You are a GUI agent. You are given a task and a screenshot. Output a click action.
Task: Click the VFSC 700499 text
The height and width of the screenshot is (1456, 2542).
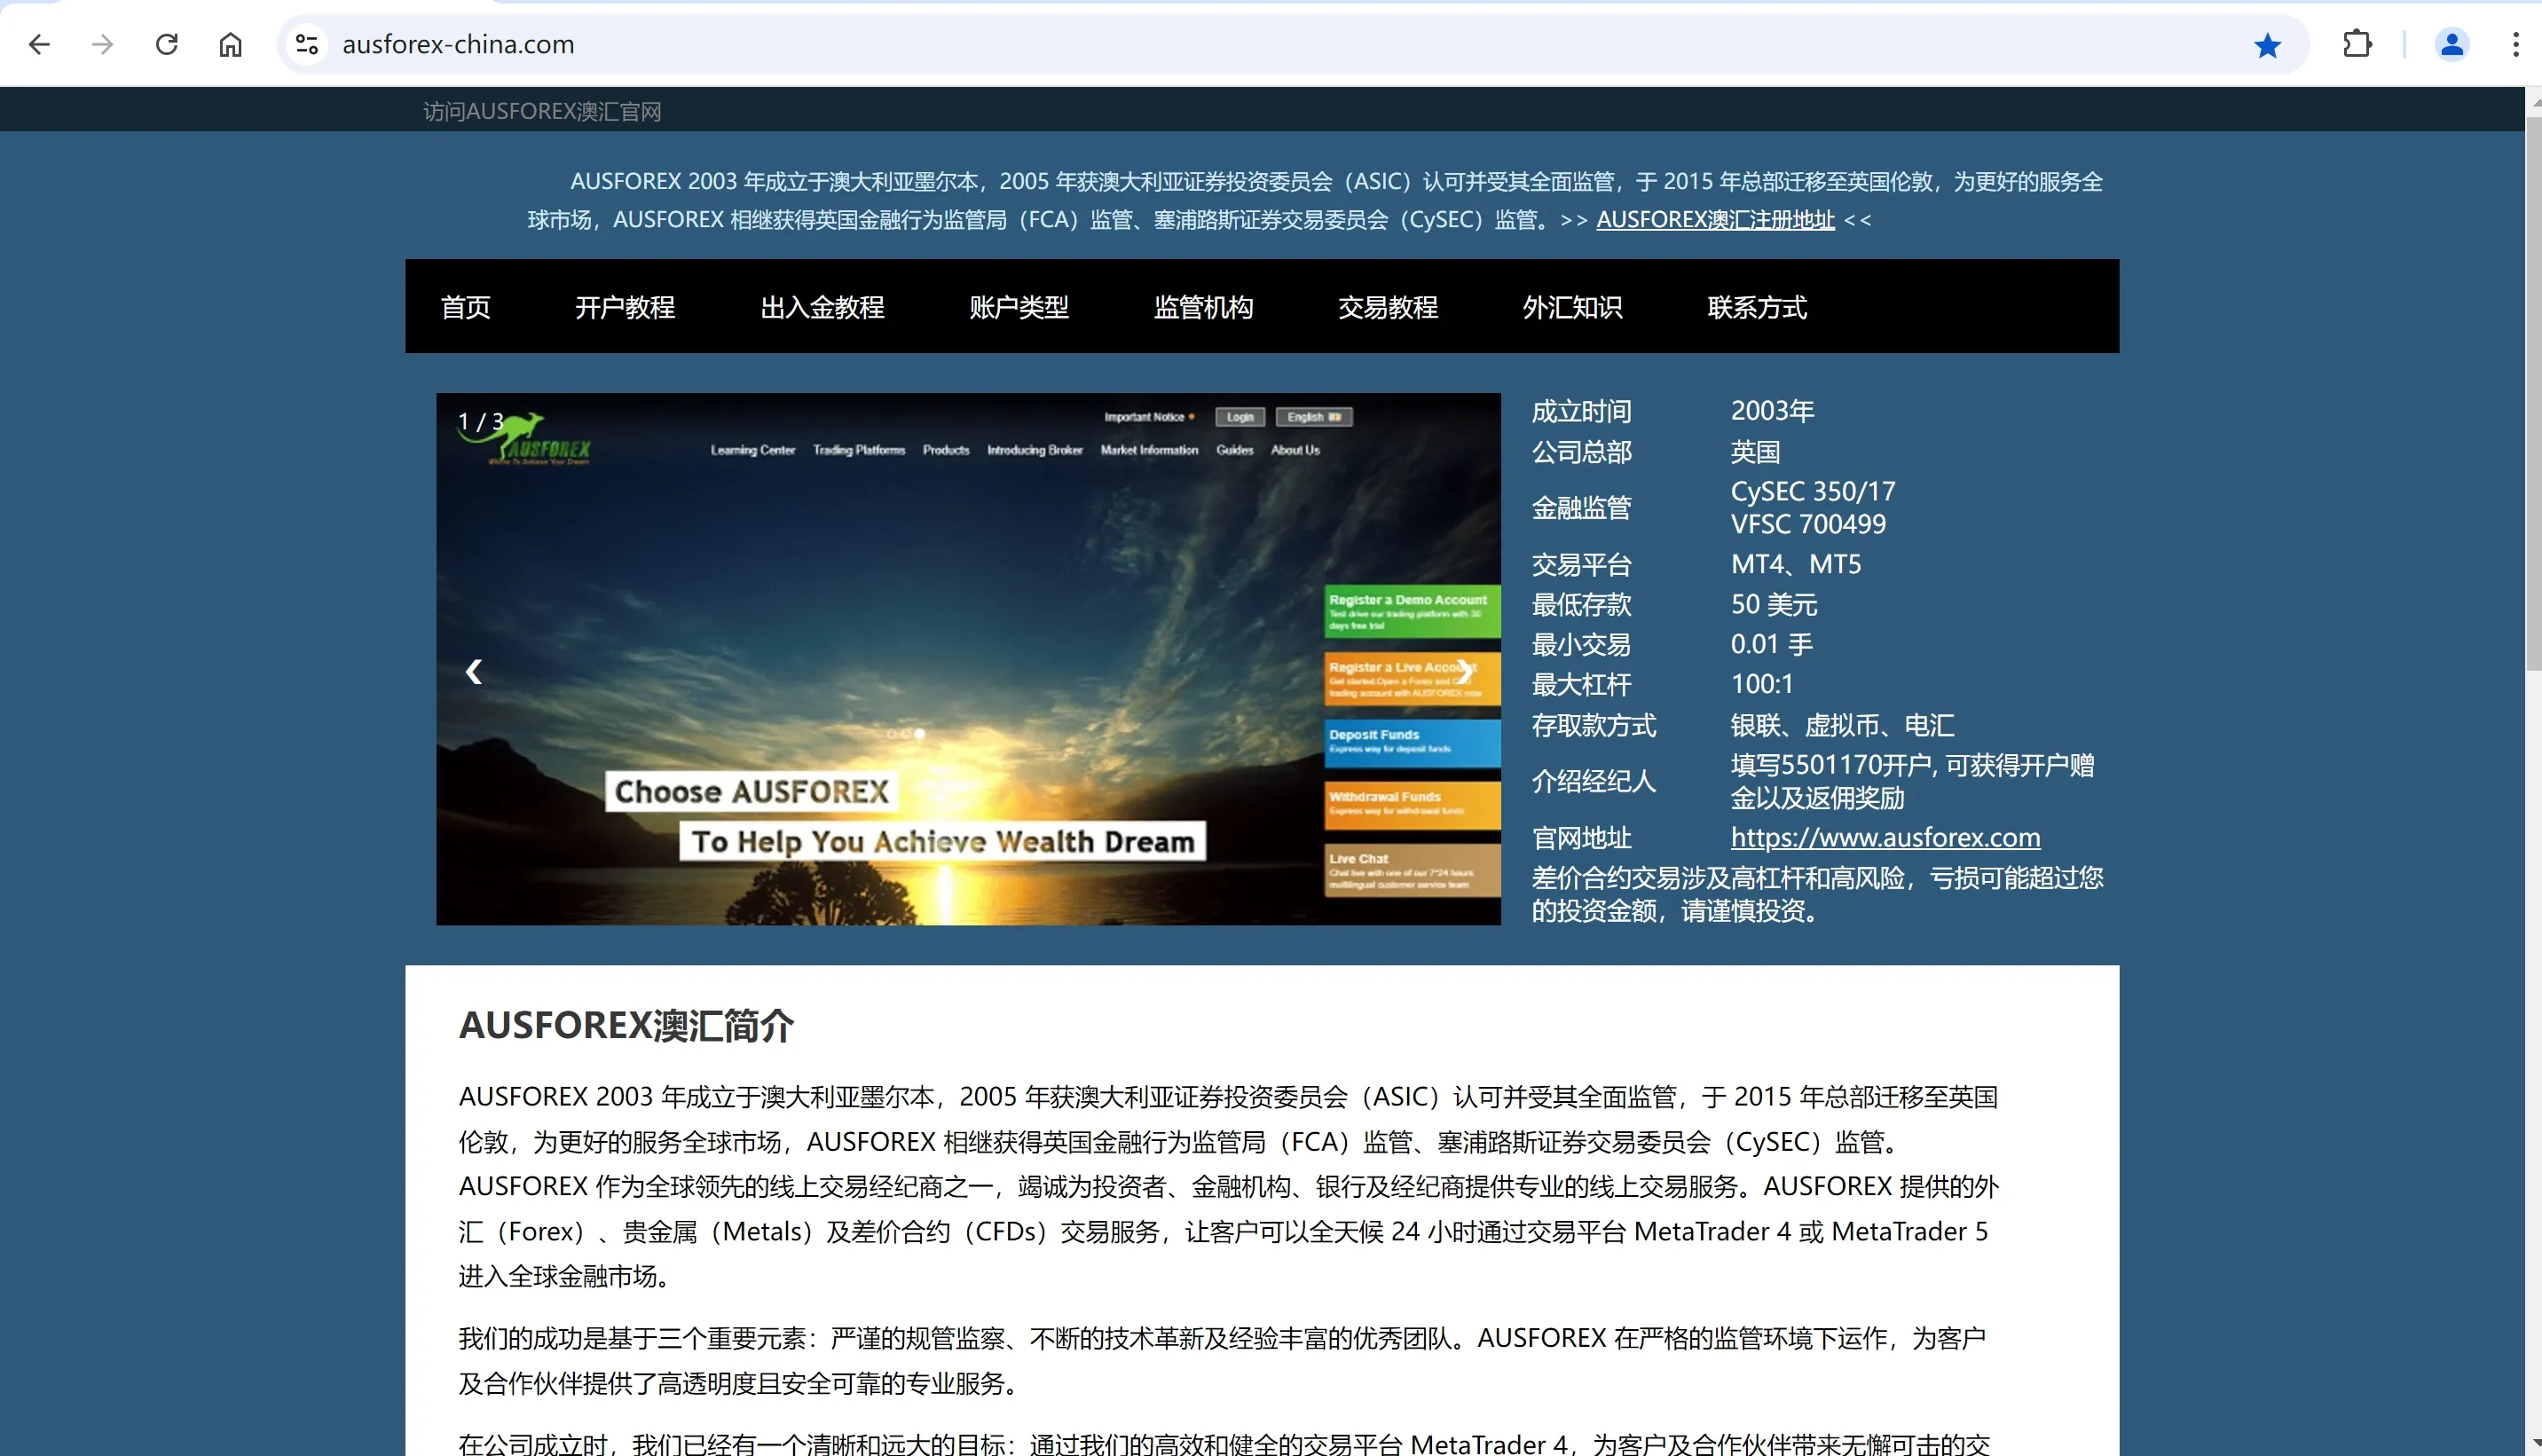click(x=1808, y=524)
